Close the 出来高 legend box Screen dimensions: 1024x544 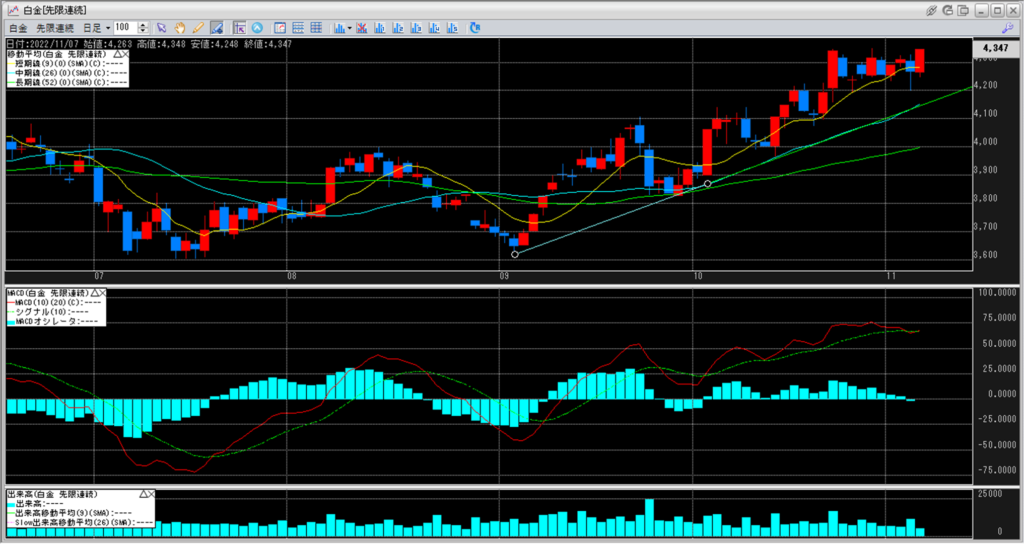pos(152,494)
